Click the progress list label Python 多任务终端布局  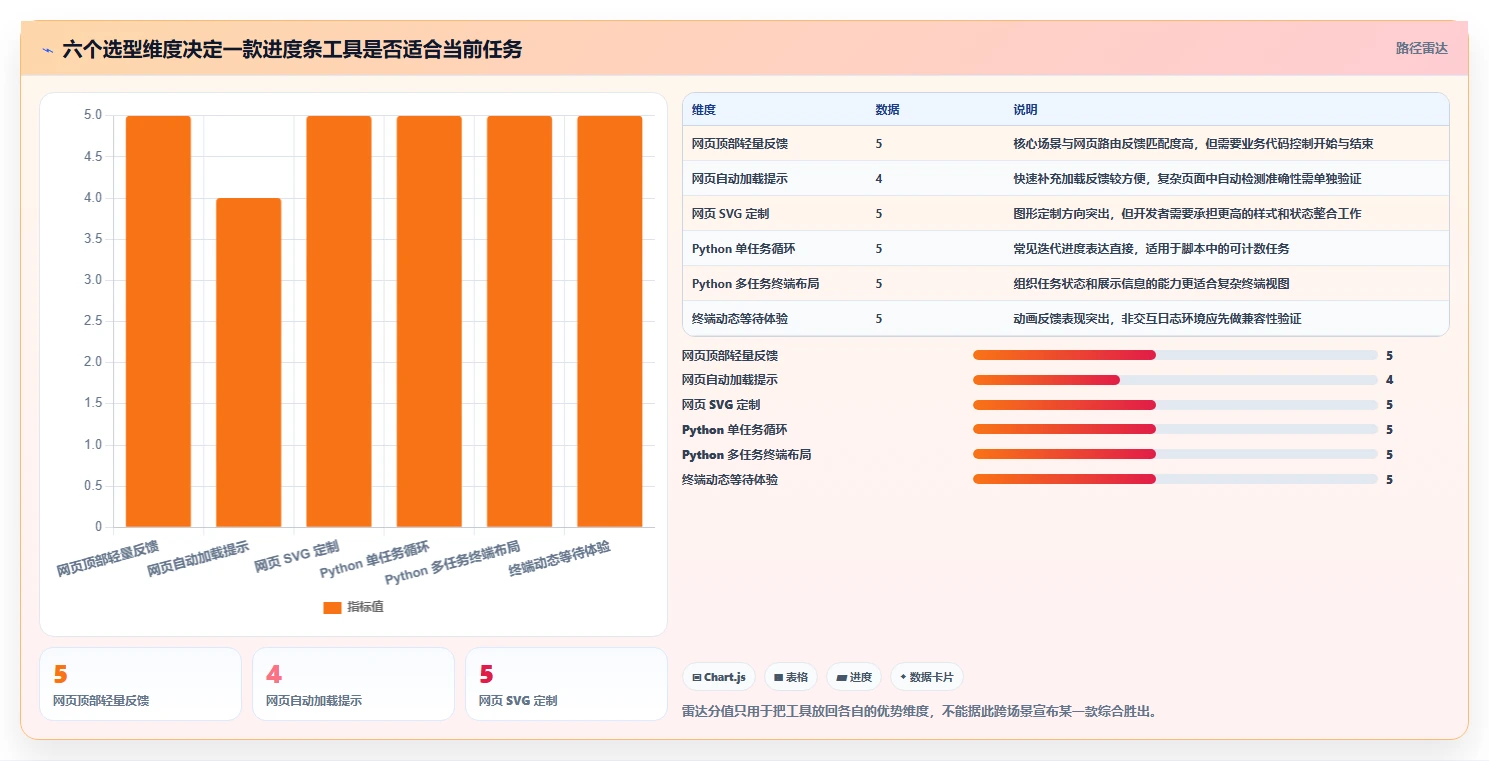[746, 455]
